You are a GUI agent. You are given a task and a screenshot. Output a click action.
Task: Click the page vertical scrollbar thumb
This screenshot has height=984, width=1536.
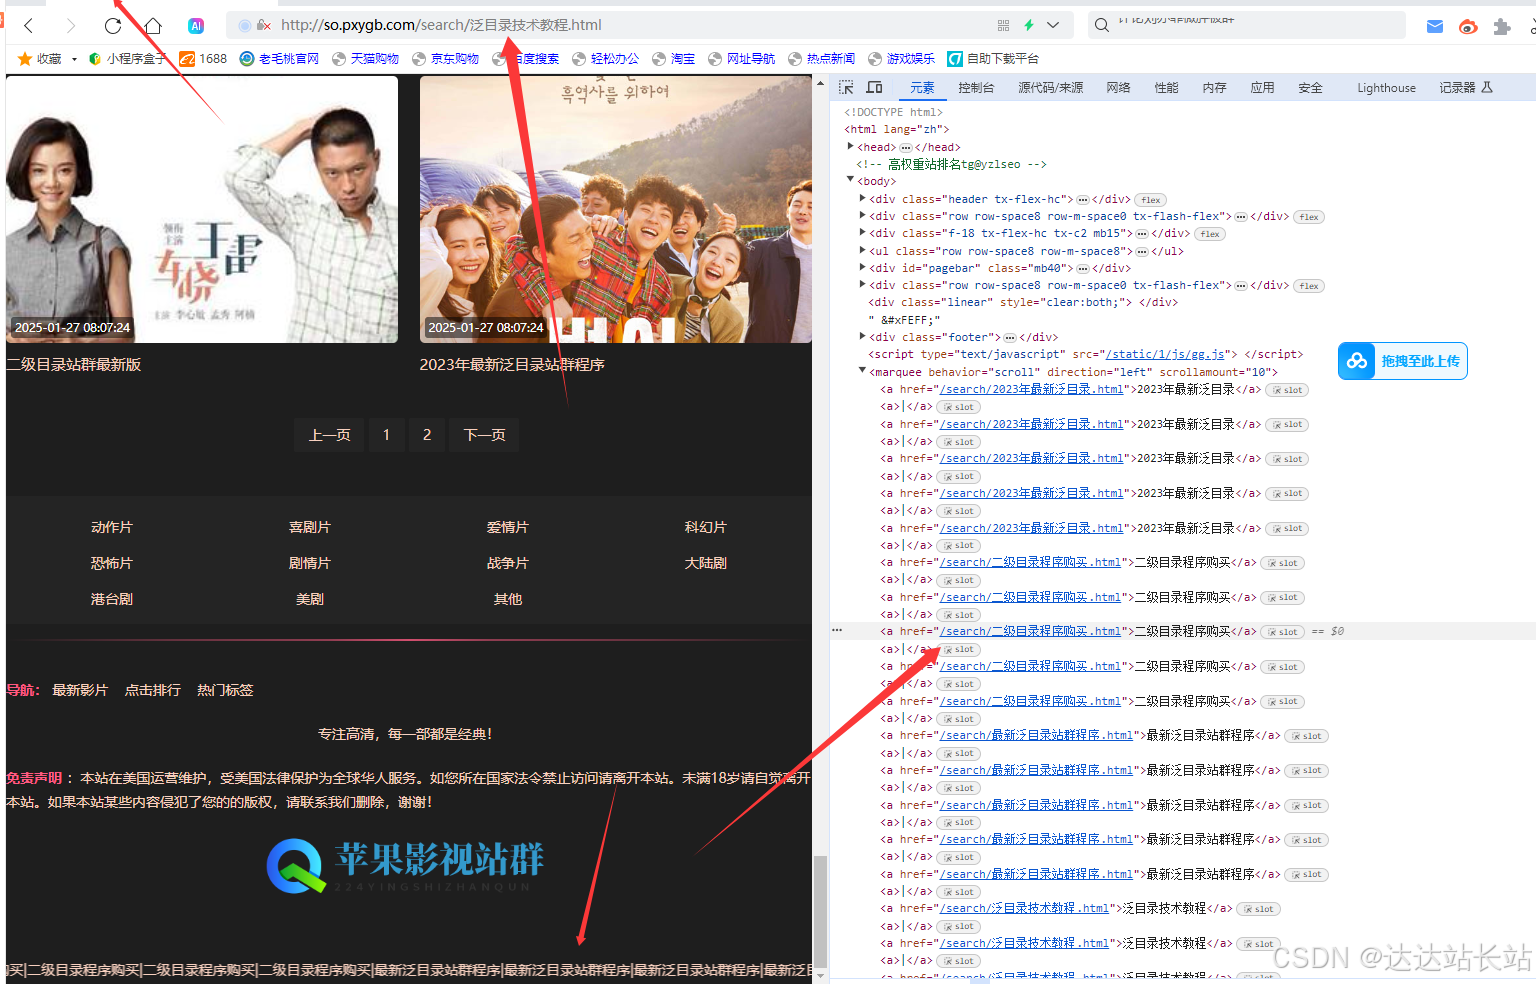[821, 910]
